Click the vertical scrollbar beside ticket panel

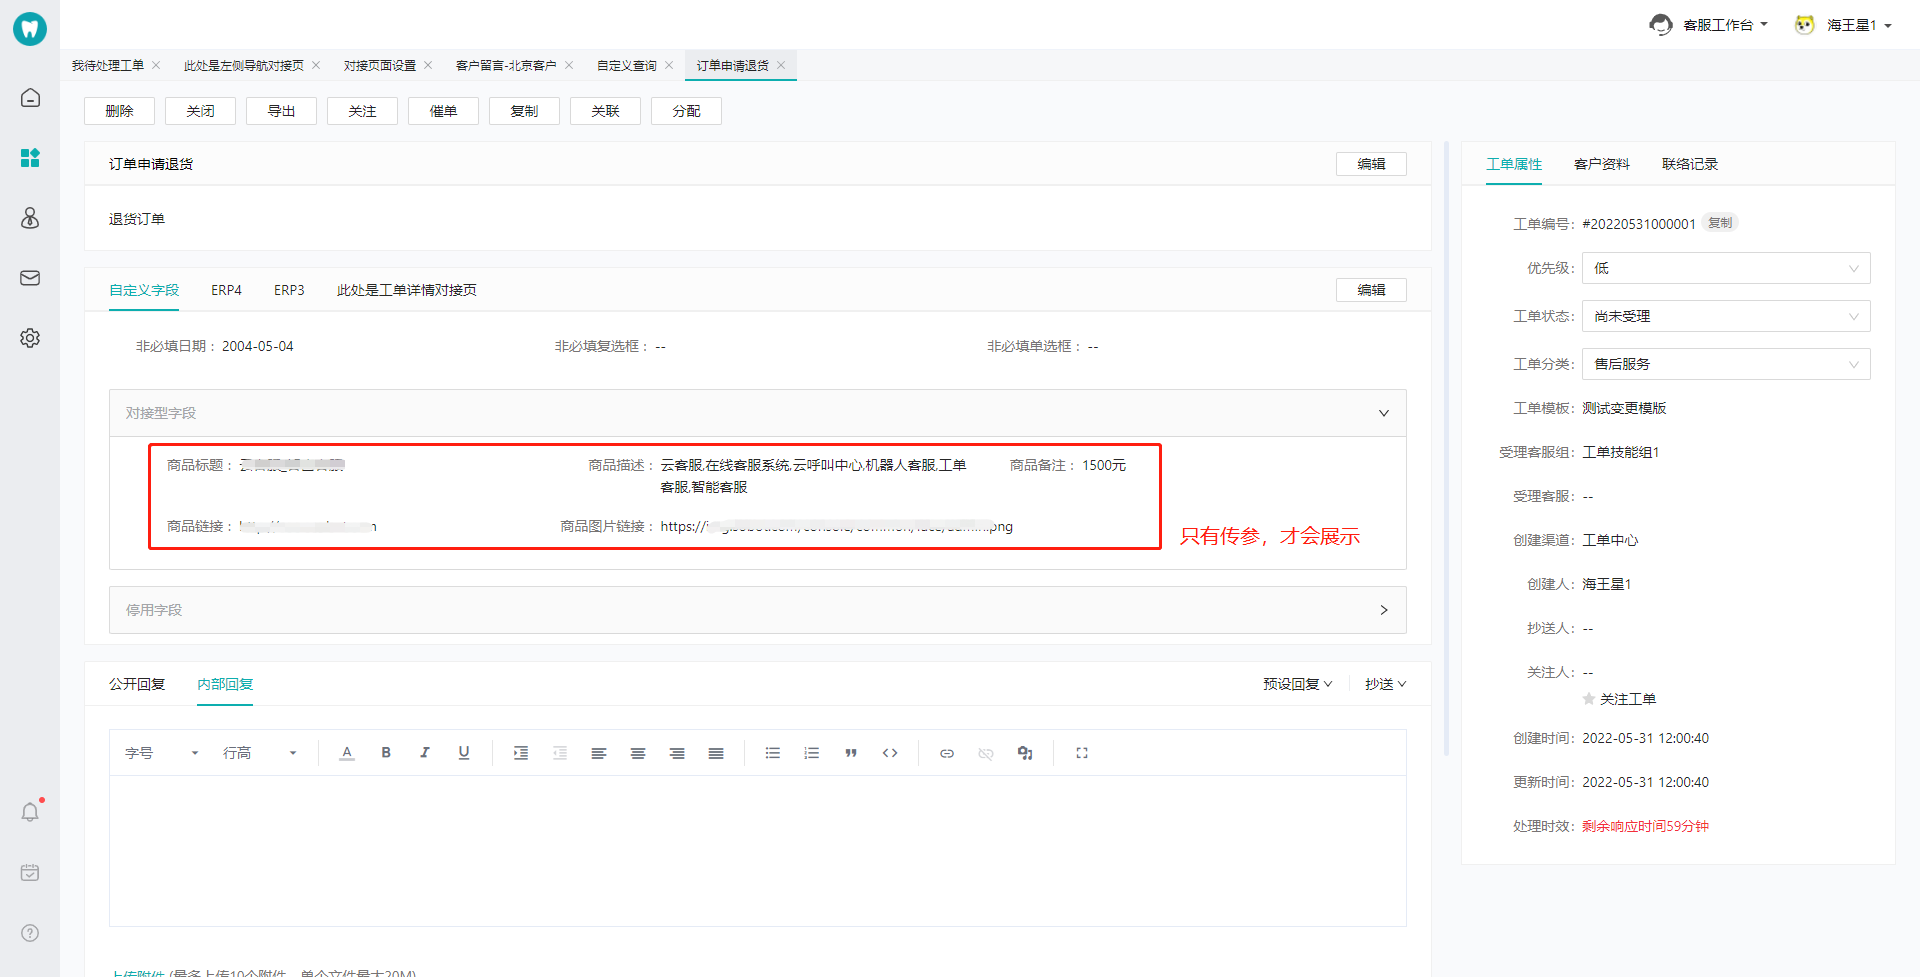click(1446, 448)
